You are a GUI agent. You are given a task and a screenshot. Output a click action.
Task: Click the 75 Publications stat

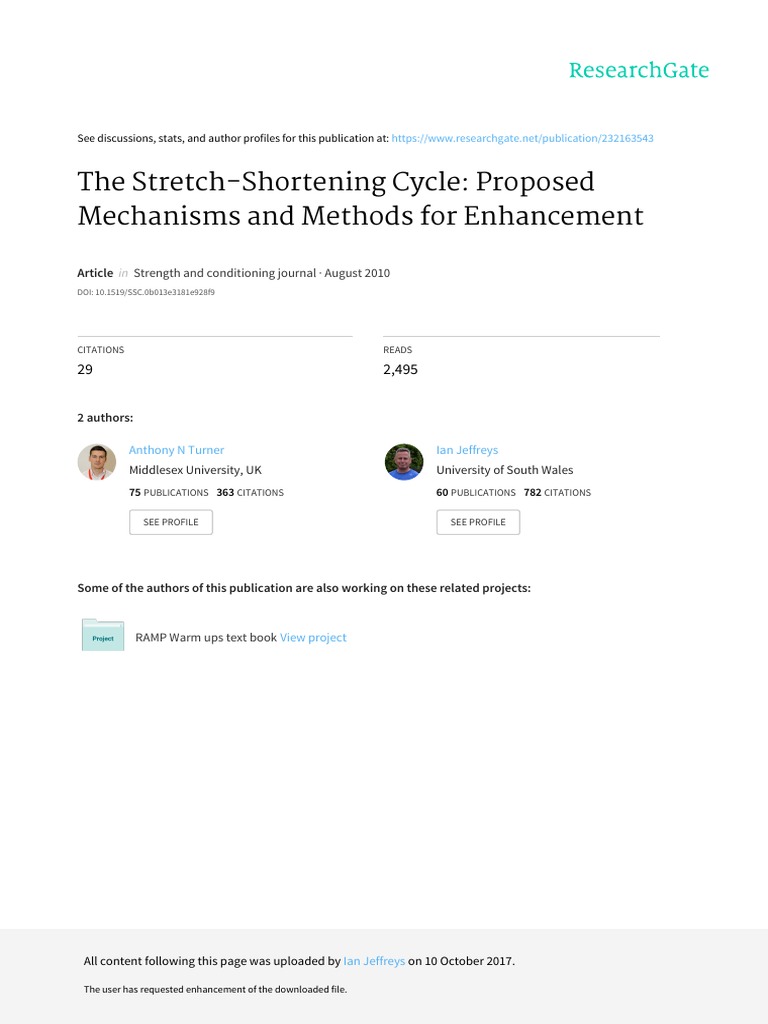[169, 492]
